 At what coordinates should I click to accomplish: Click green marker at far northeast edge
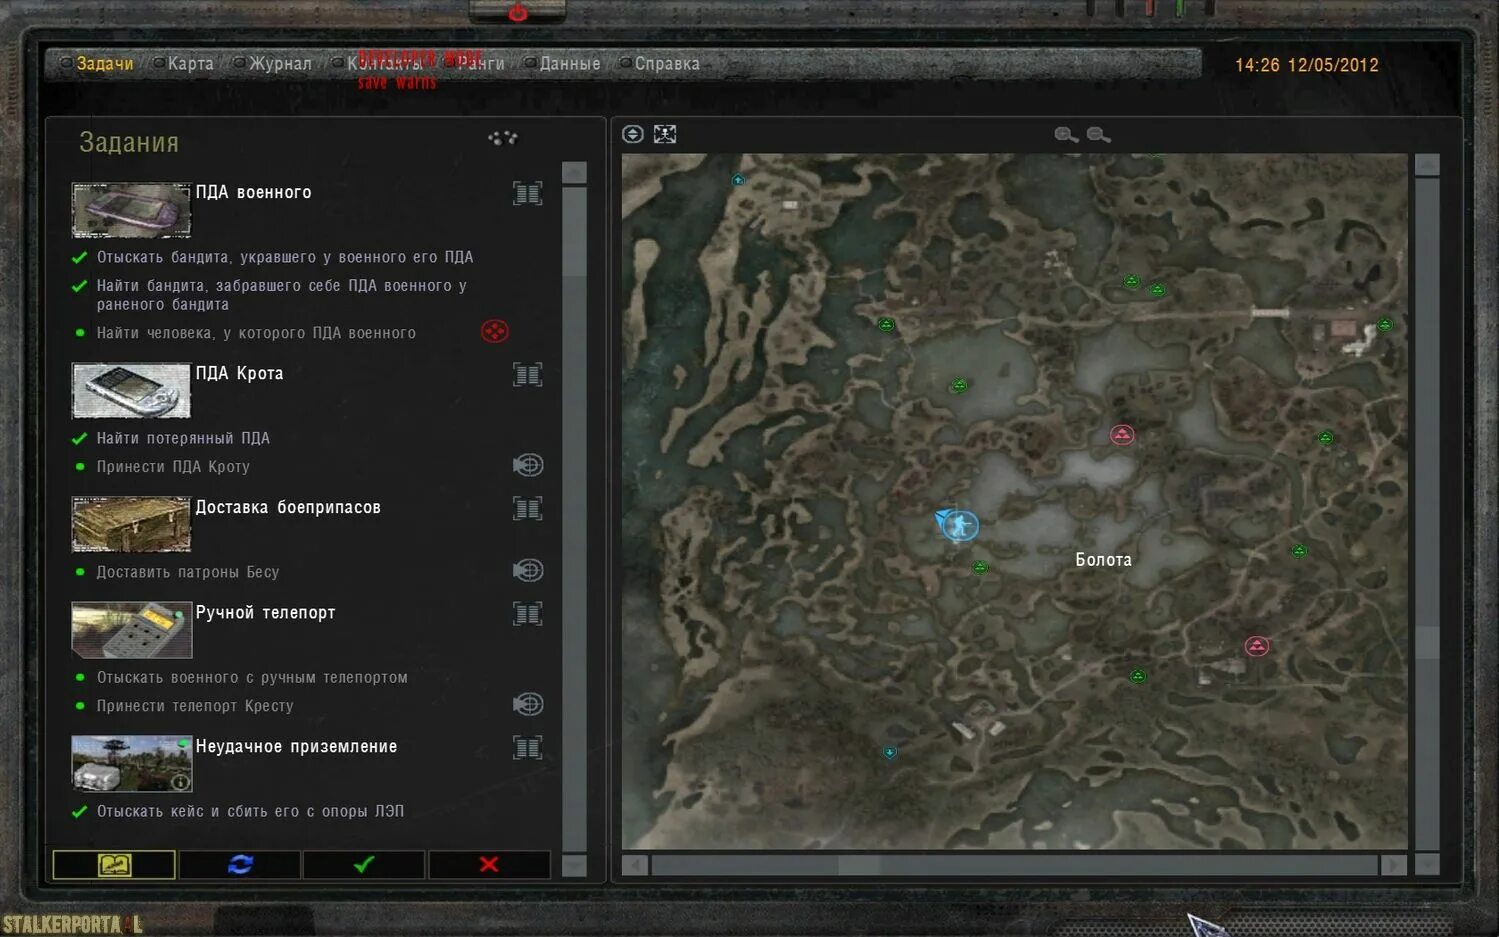tap(1385, 324)
